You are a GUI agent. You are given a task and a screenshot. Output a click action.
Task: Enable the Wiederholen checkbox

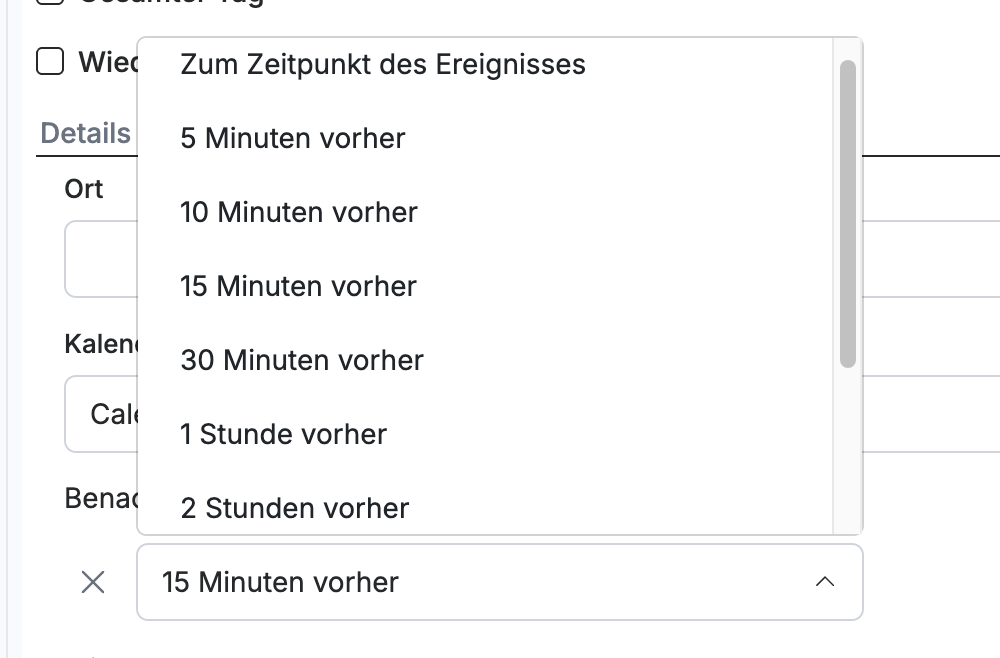(x=50, y=62)
